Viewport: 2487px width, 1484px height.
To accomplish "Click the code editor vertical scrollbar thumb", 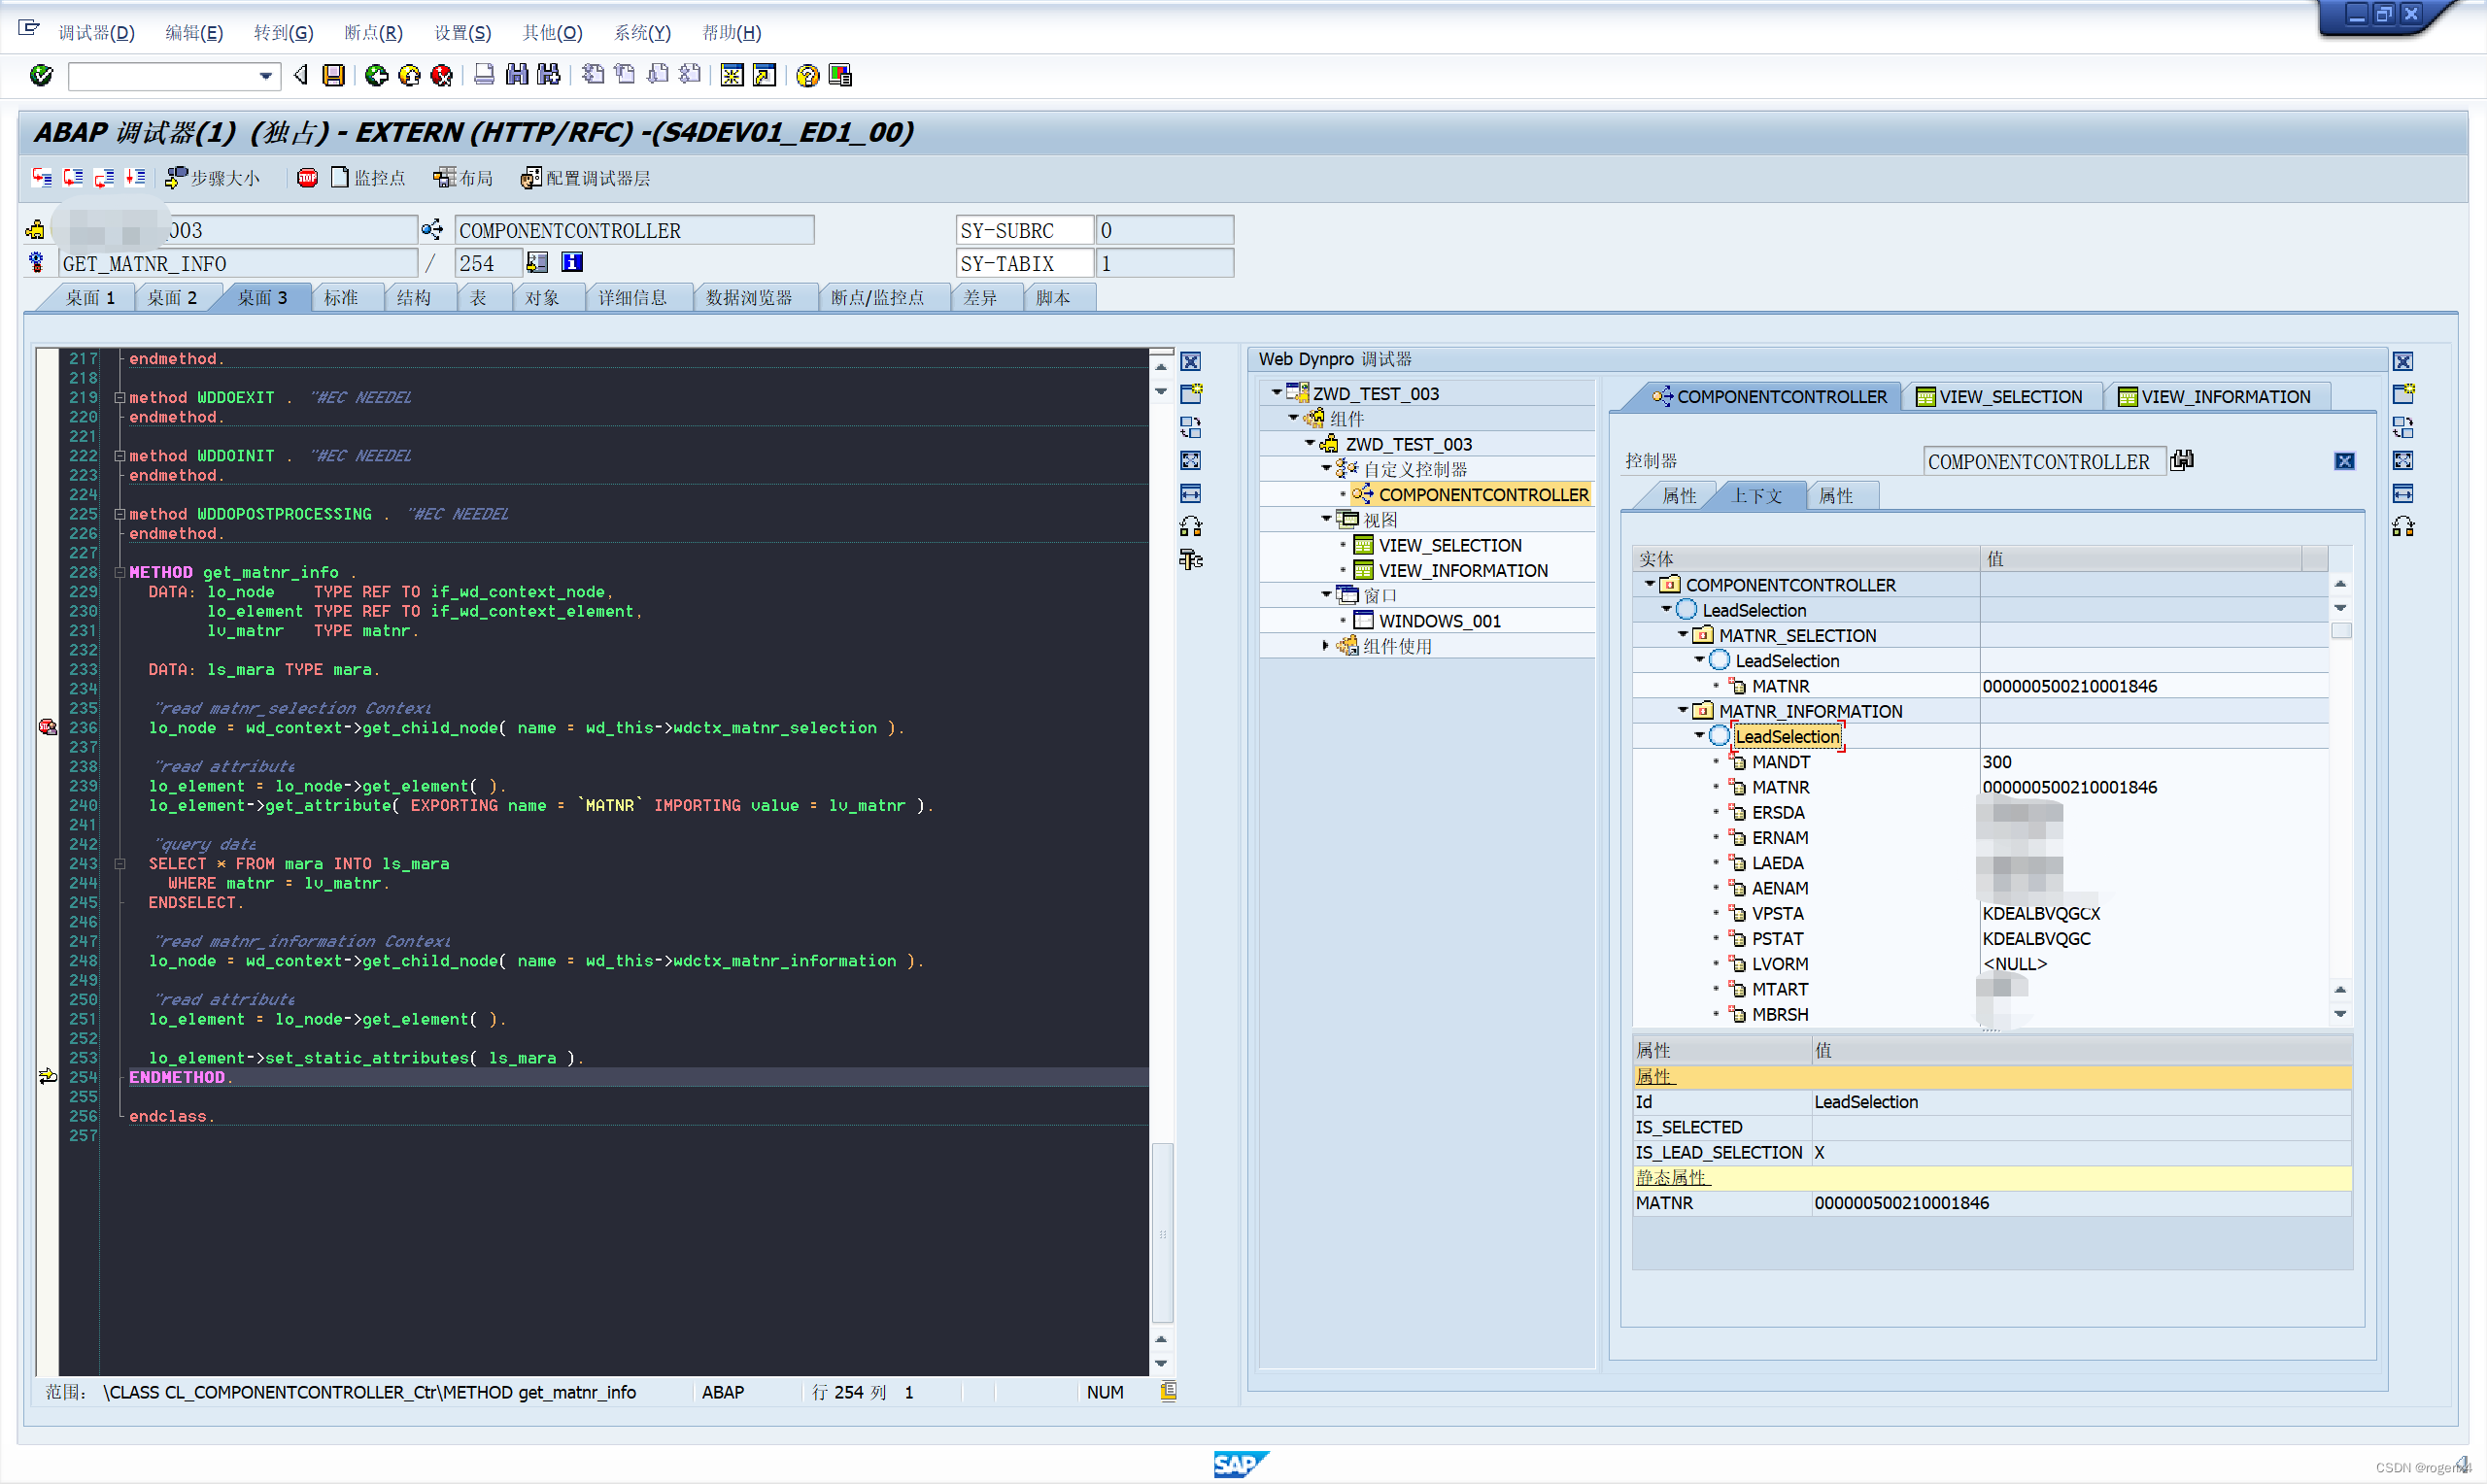I will click(x=1162, y=1232).
